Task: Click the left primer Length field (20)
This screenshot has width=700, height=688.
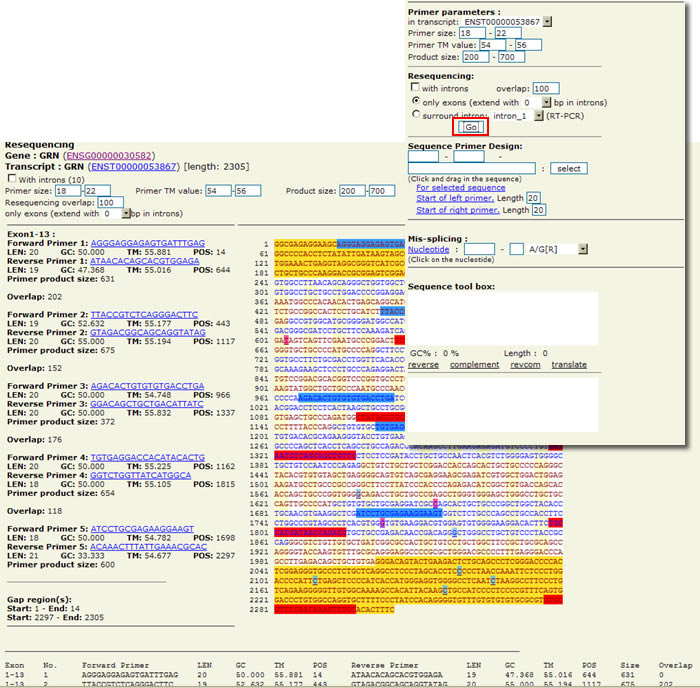Action: tap(533, 198)
